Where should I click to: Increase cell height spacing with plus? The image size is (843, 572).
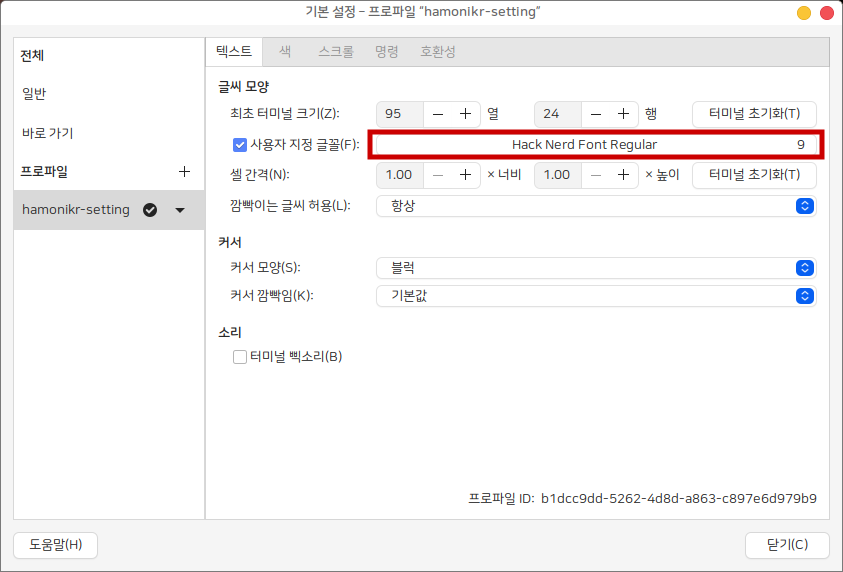pos(623,175)
